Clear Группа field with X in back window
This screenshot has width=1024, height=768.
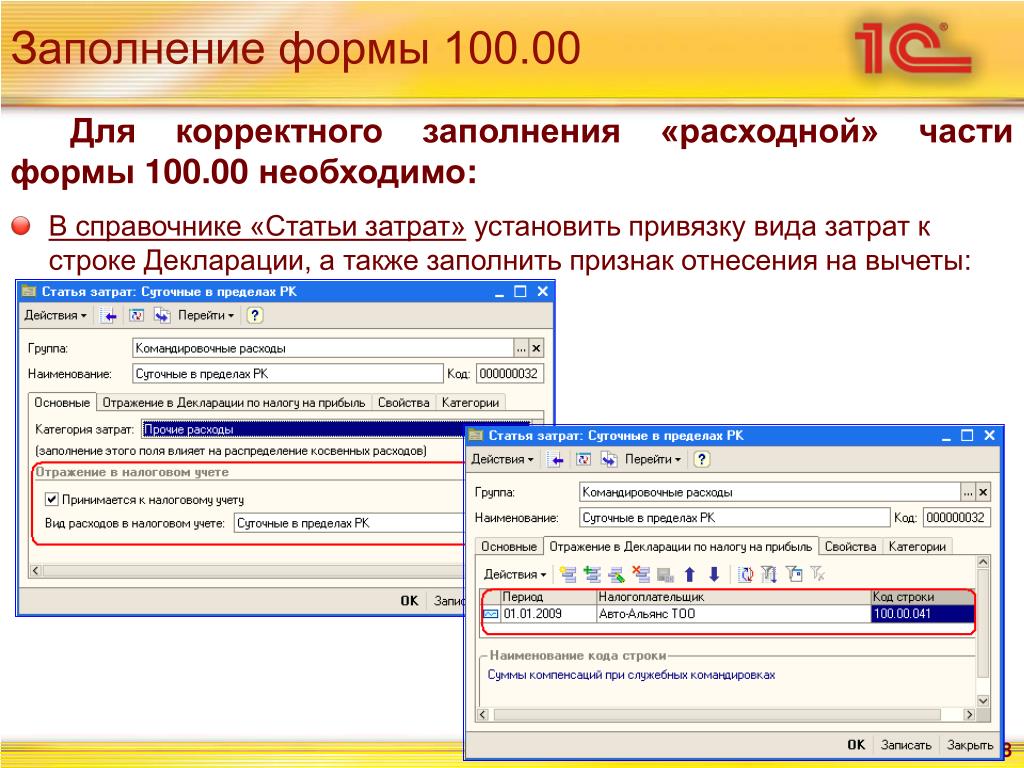tap(536, 349)
